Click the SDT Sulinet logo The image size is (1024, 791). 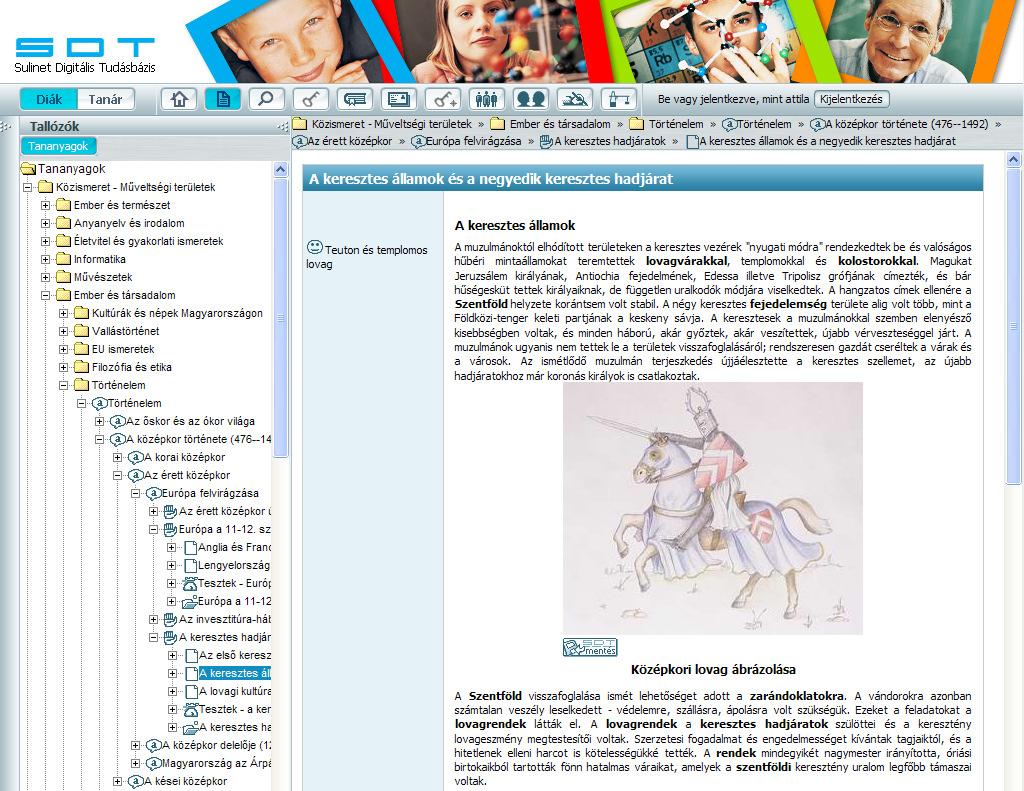85,55
